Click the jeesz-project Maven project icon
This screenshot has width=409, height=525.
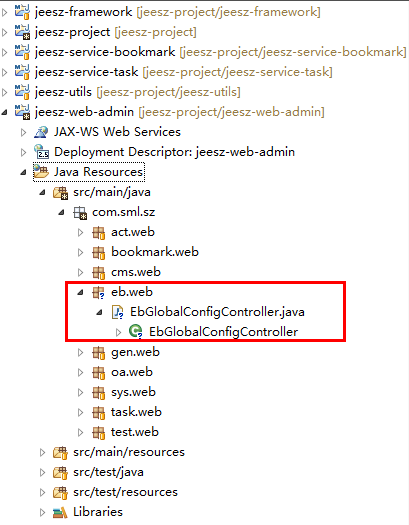click(x=22, y=32)
